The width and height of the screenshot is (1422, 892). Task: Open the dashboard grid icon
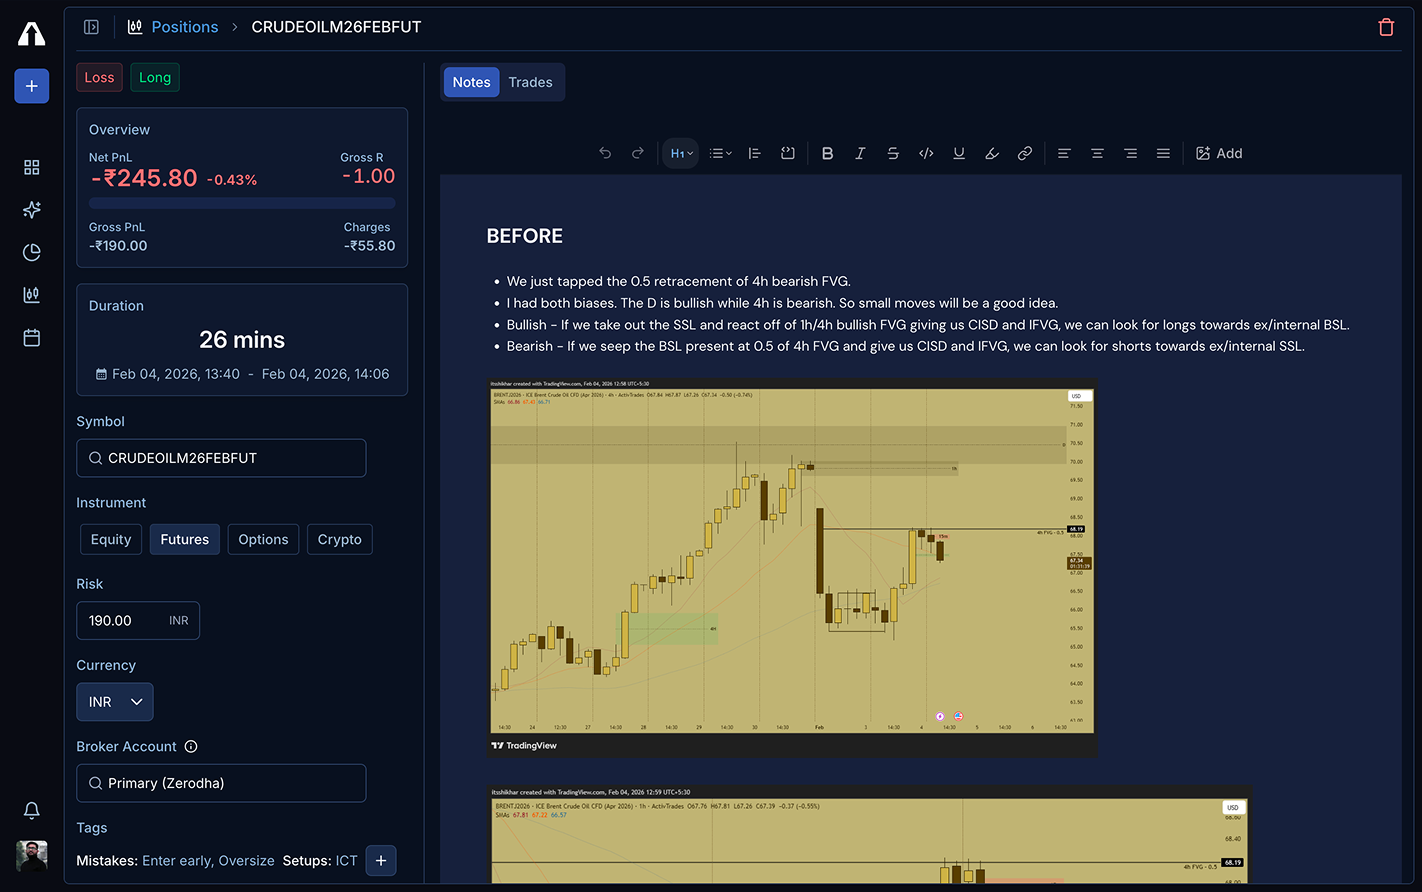tap(31, 167)
